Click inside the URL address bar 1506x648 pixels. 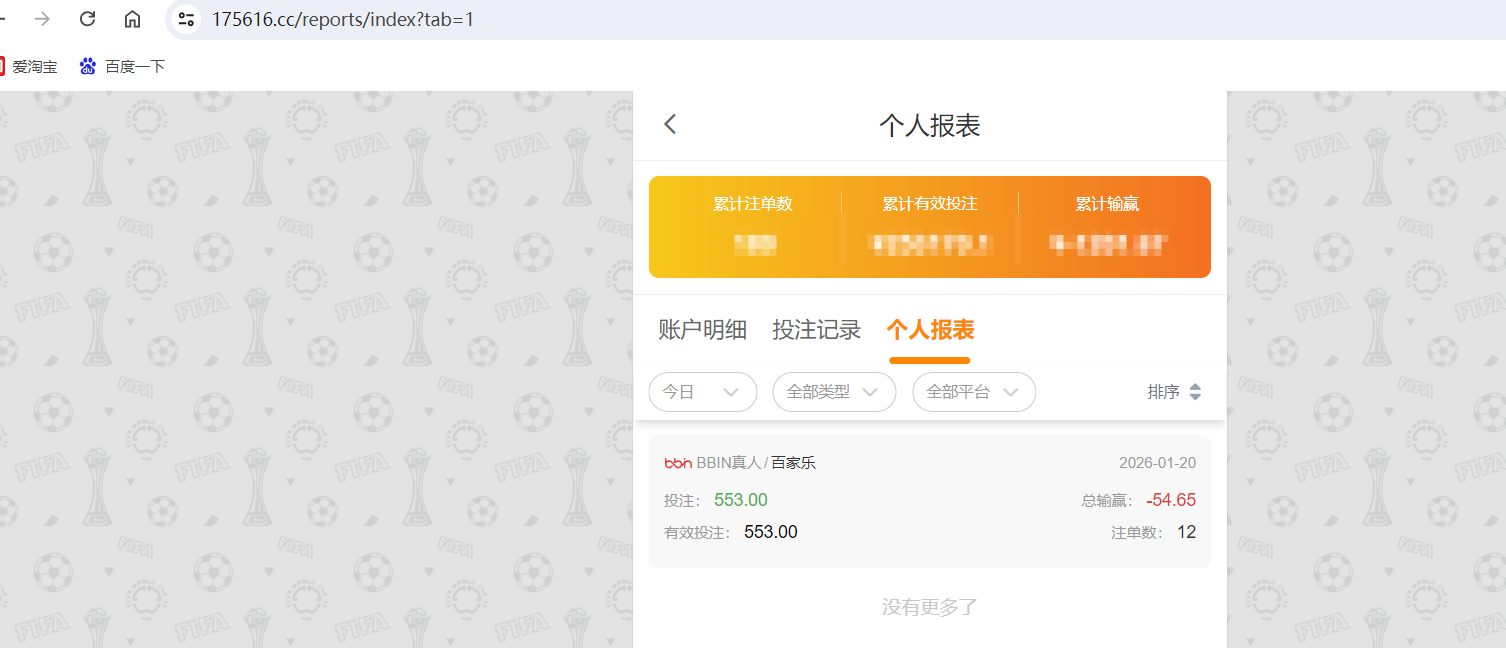coord(400,18)
